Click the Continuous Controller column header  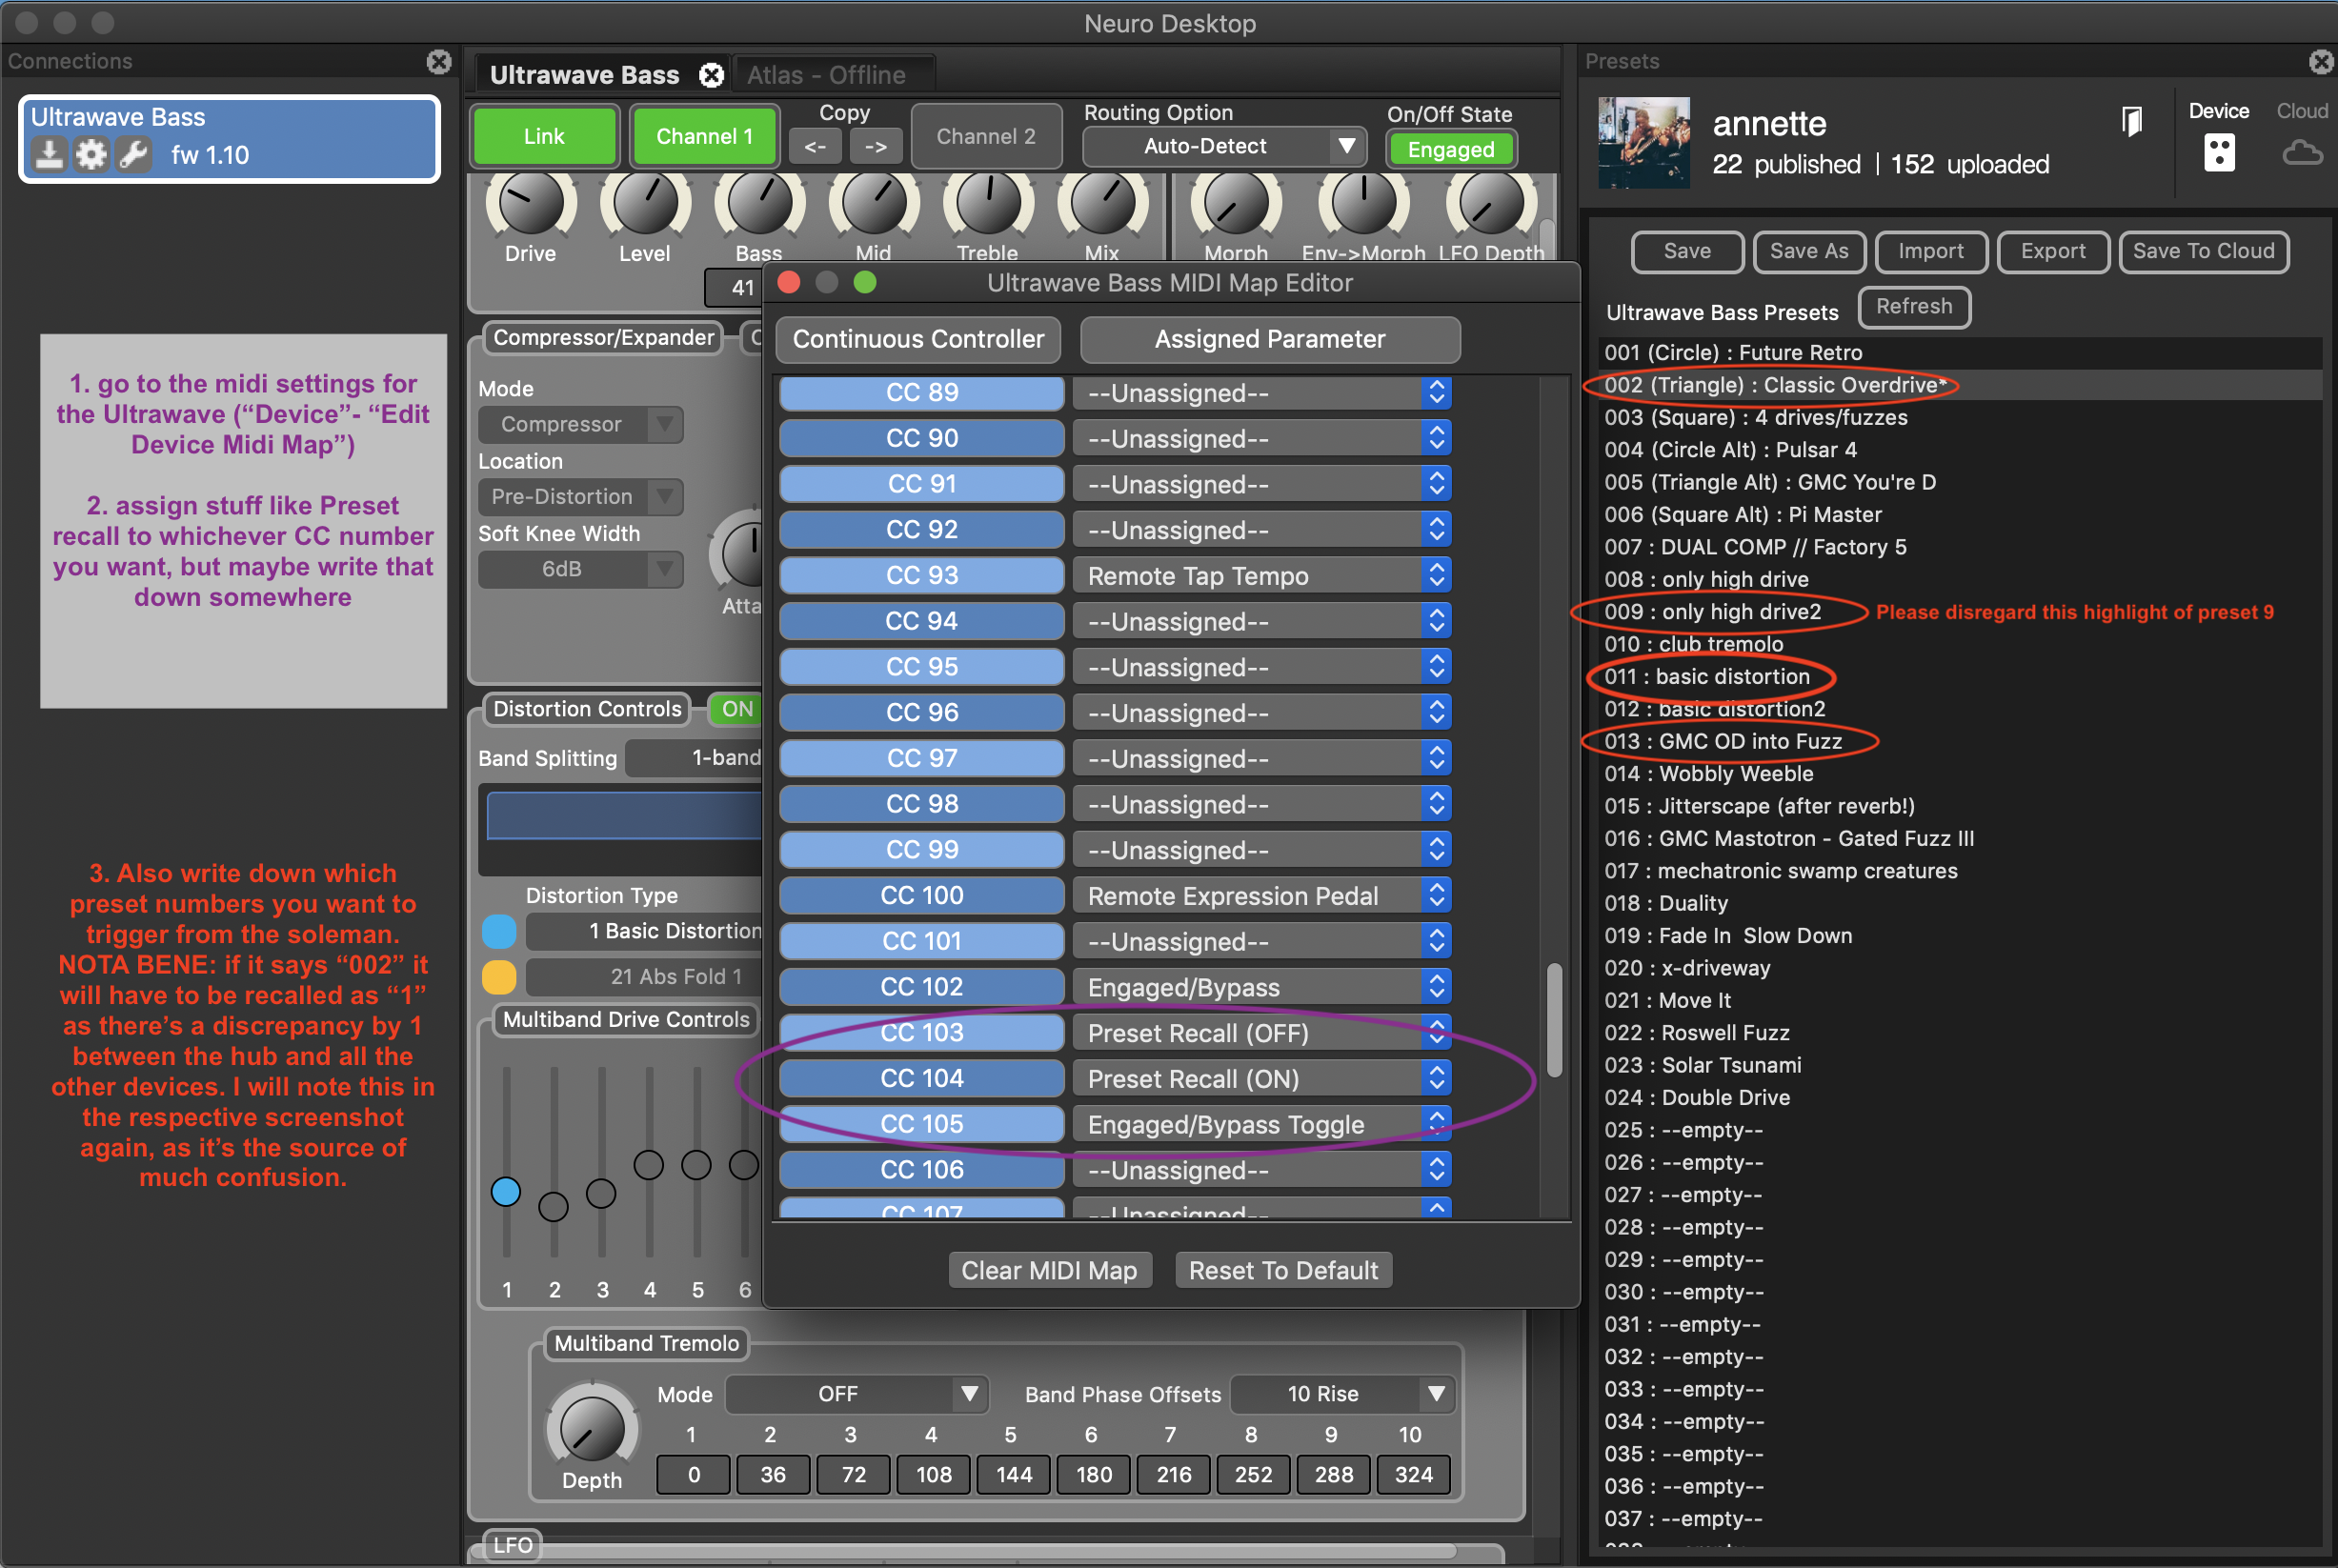[918, 339]
